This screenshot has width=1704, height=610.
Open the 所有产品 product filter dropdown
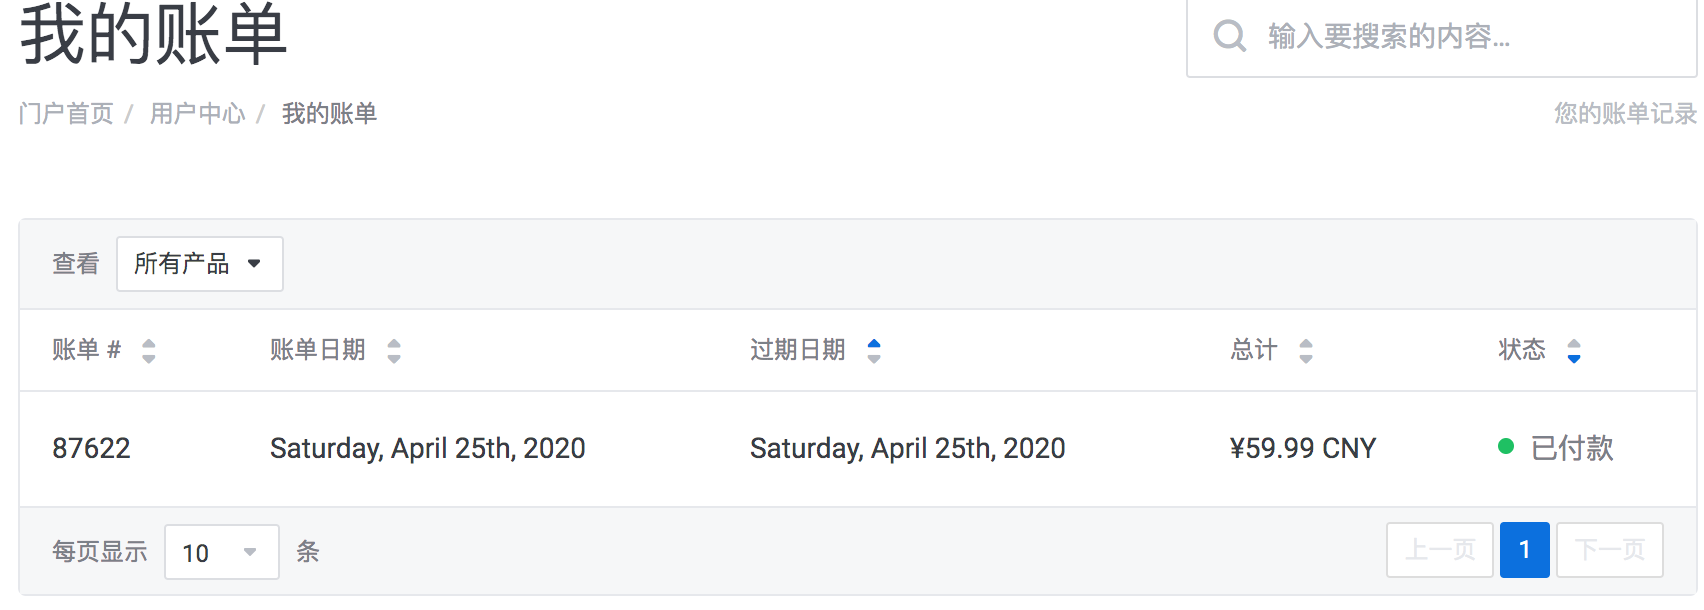click(199, 263)
